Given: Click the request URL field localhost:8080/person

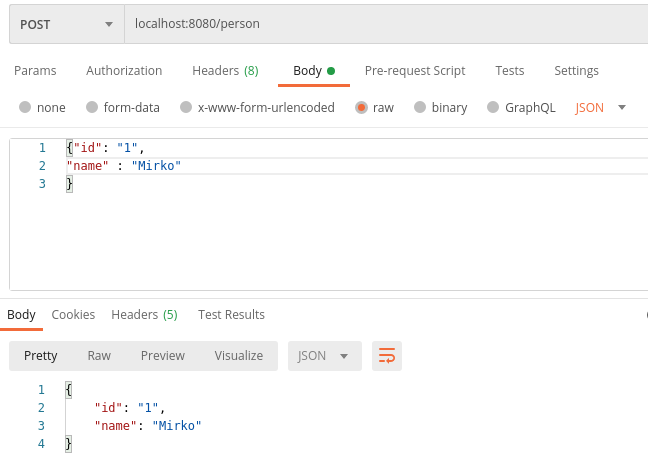Looking at the screenshot, I should pyautogui.click(x=386, y=24).
